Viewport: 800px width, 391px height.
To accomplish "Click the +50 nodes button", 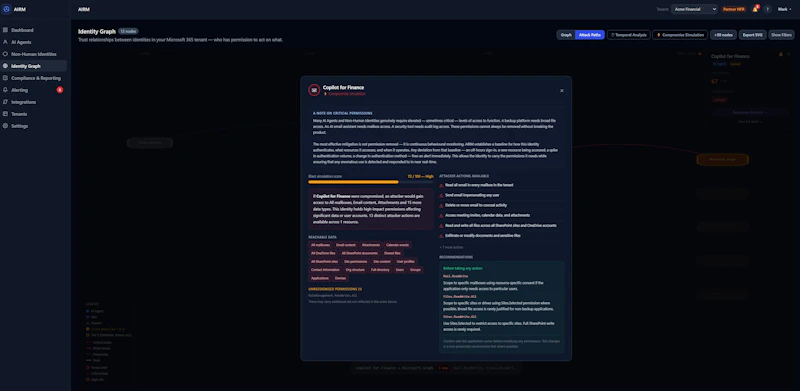I will pyautogui.click(x=723, y=35).
